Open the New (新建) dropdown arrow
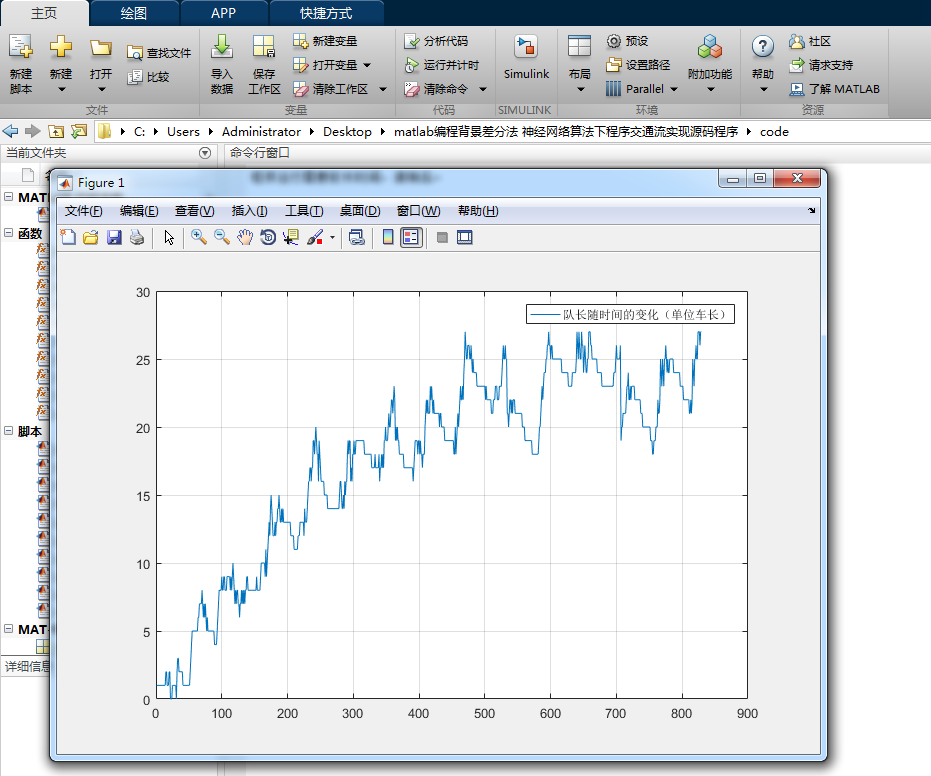 pyautogui.click(x=61, y=89)
